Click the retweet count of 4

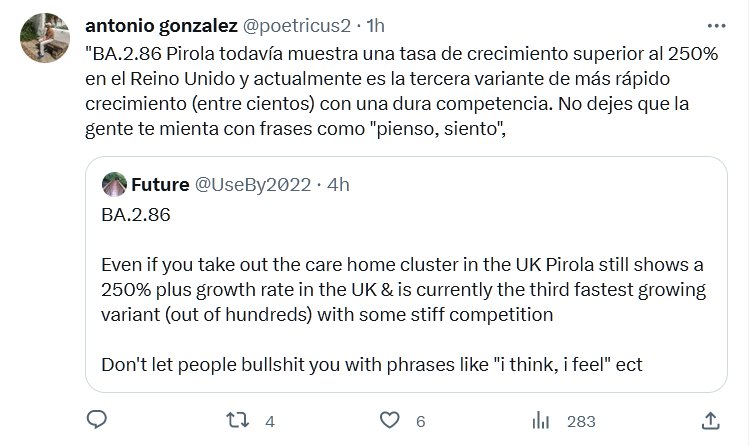270,419
